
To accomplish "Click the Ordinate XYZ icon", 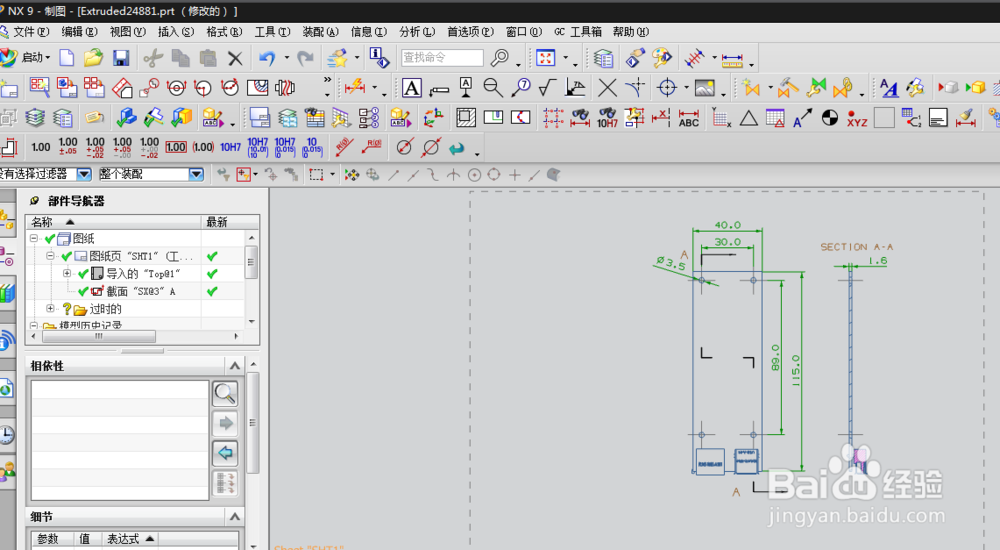I will click(x=857, y=118).
